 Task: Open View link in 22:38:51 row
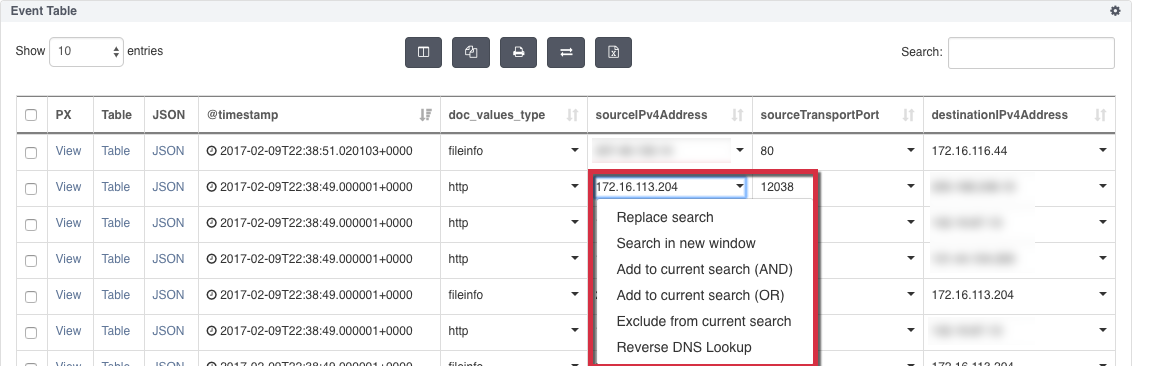tap(68, 150)
